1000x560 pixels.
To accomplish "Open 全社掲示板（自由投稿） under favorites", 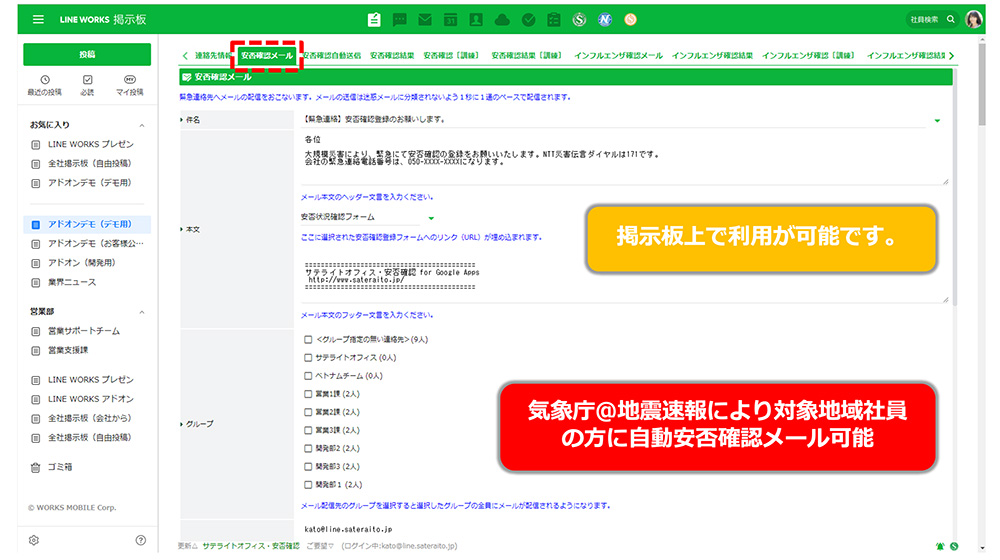I will [89, 164].
